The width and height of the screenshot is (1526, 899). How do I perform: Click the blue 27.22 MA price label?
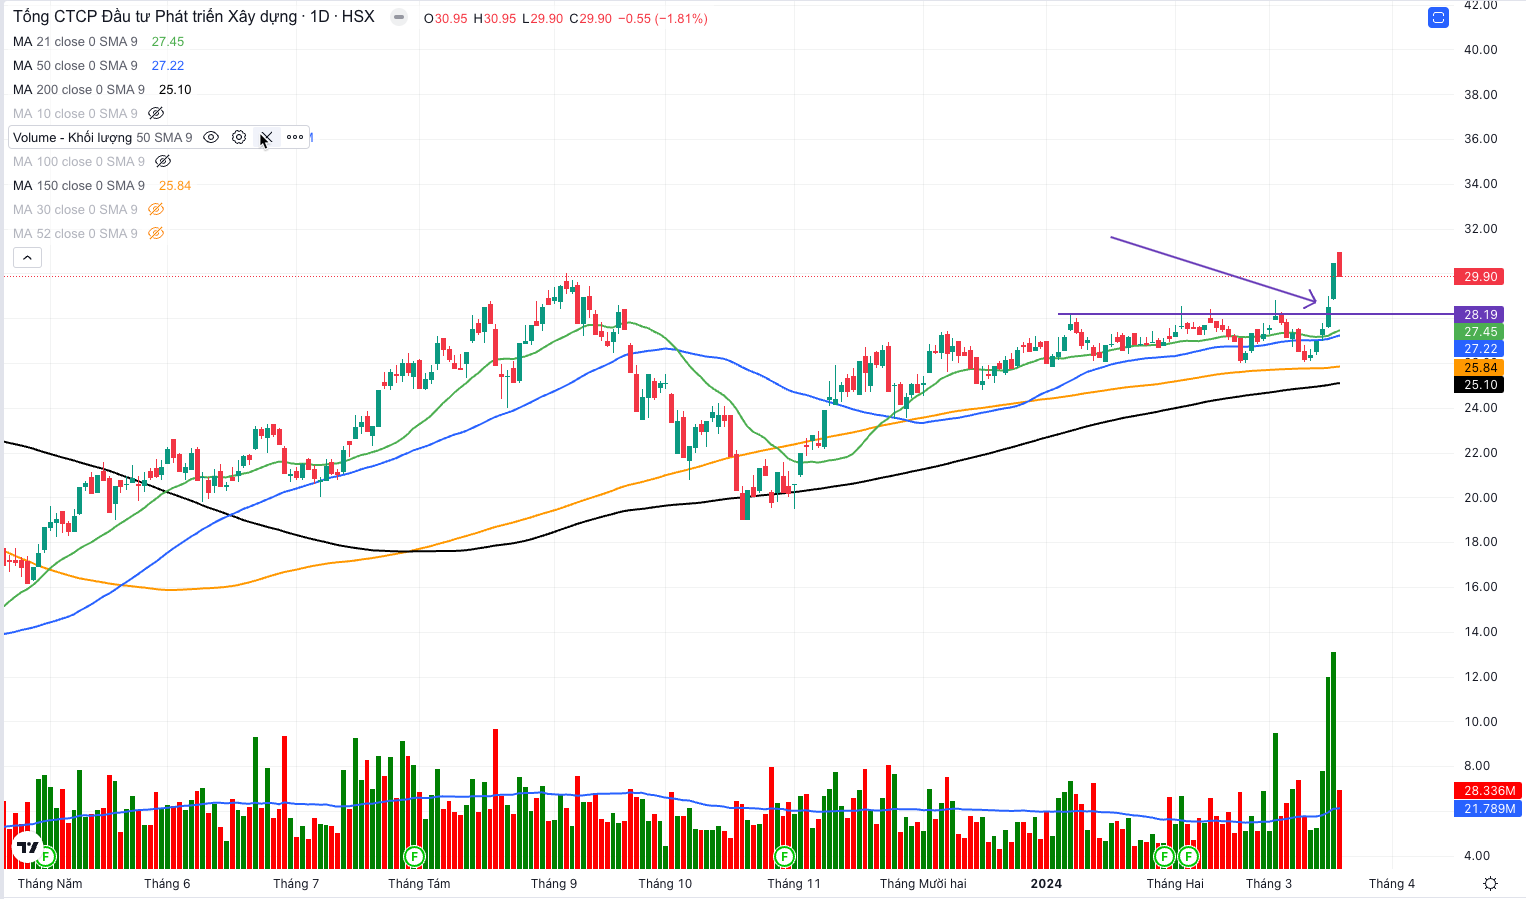(x=1480, y=348)
